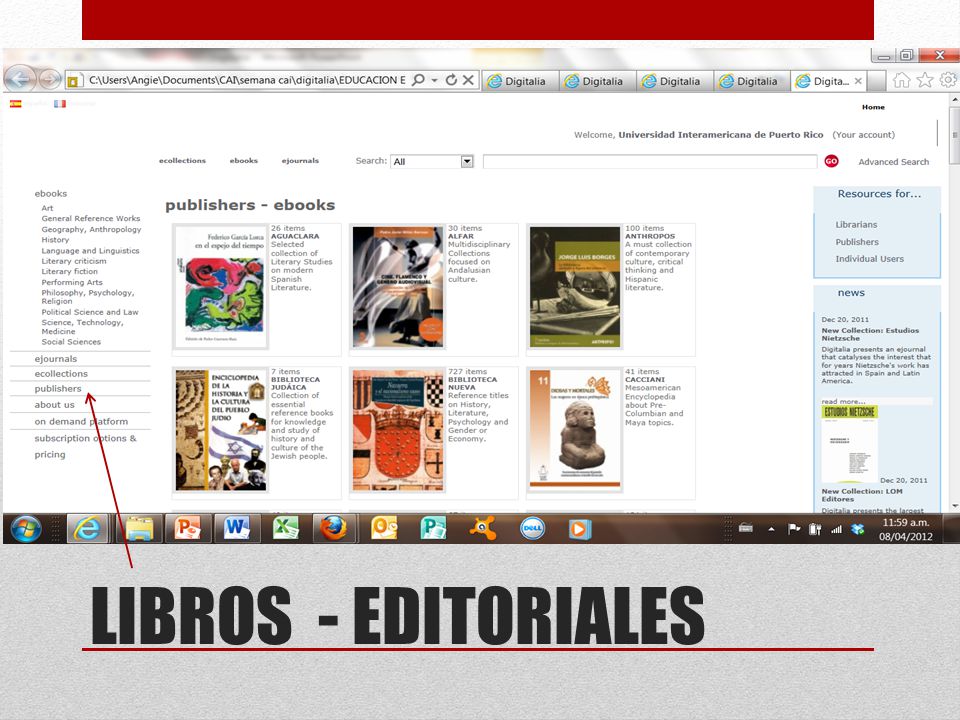The height and width of the screenshot is (720, 960).
Task: Switch site language with French flag
Action: click(x=59, y=104)
